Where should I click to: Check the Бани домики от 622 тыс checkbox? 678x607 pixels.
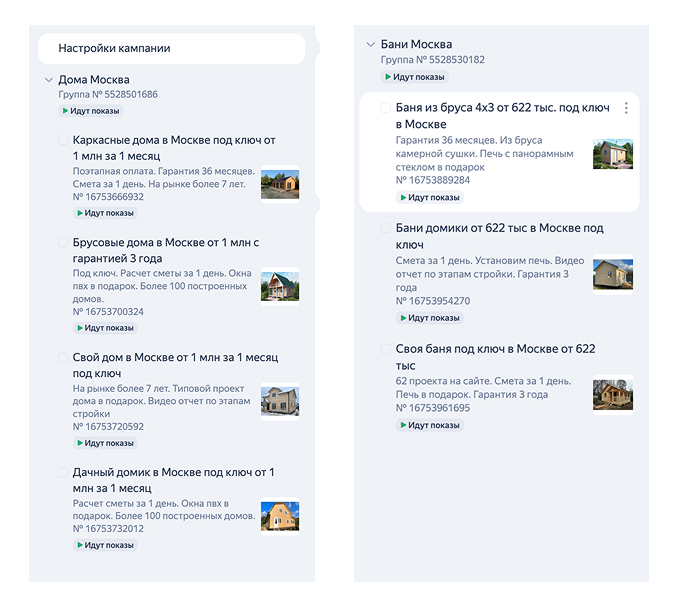point(385,228)
